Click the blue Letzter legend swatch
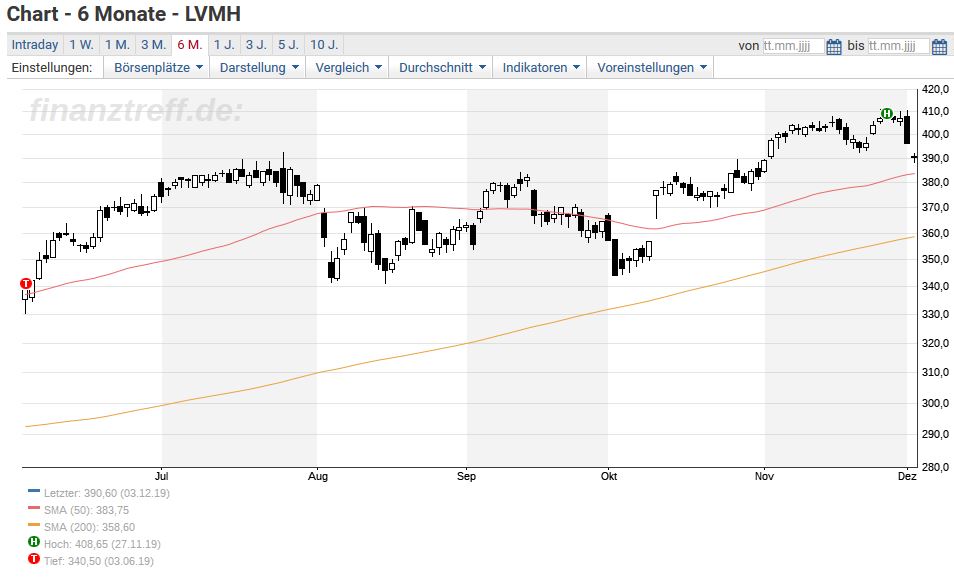This screenshot has height=577, width=954. click(34, 491)
